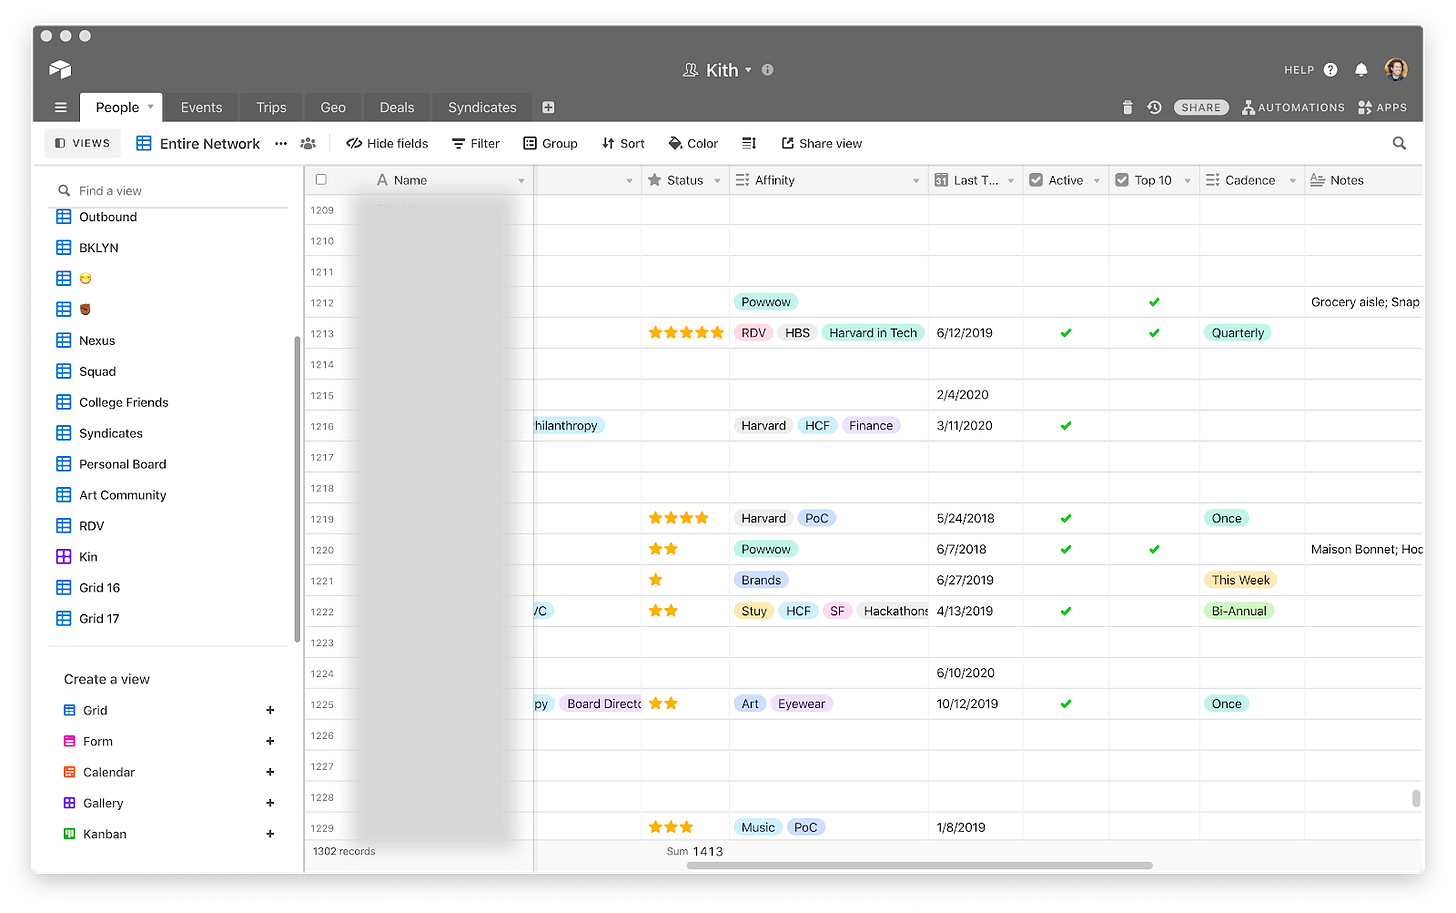Open the notifications bell
Viewport: 1456px width, 913px height.
coord(1361,70)
